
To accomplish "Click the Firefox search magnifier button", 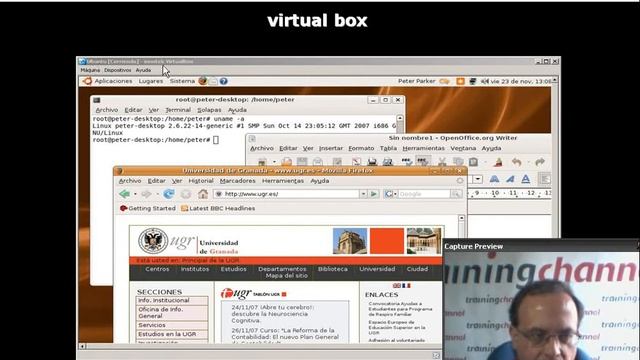I will click(456, 194).
